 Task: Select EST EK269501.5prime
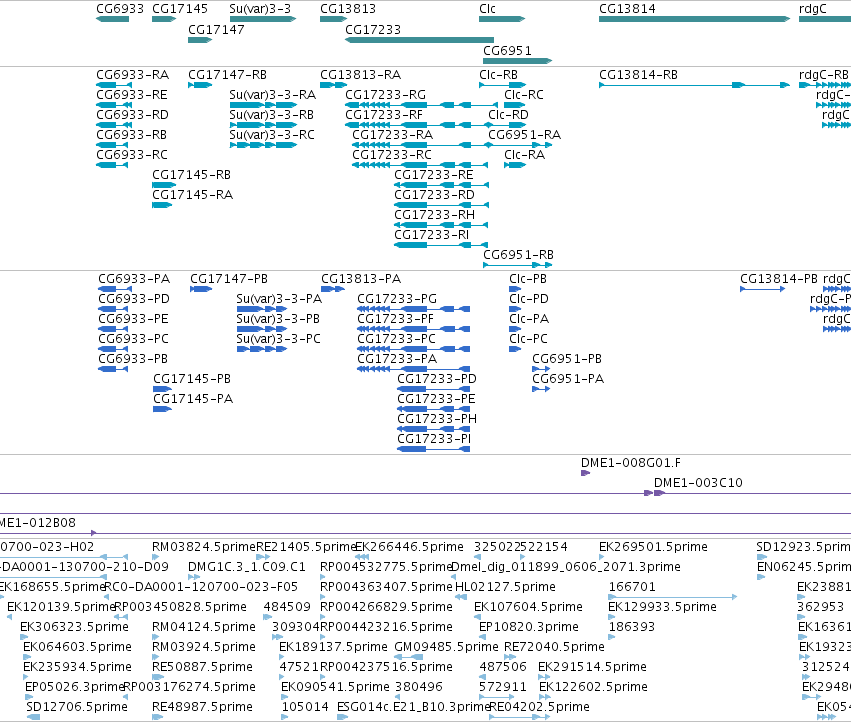coord(653,547)
